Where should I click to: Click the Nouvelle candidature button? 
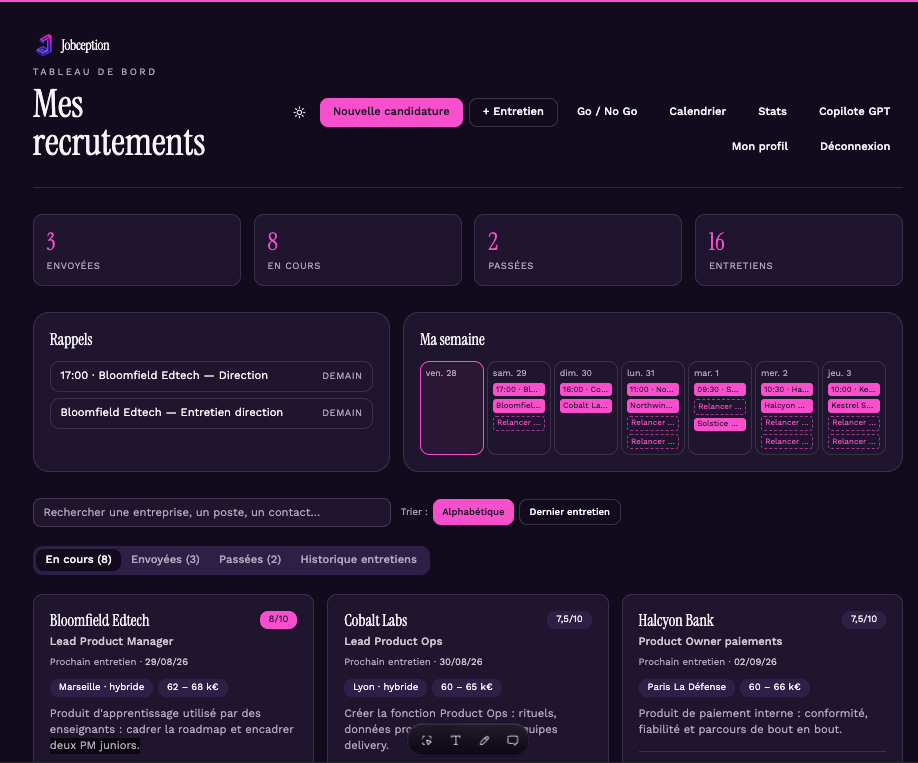point(391,112)
